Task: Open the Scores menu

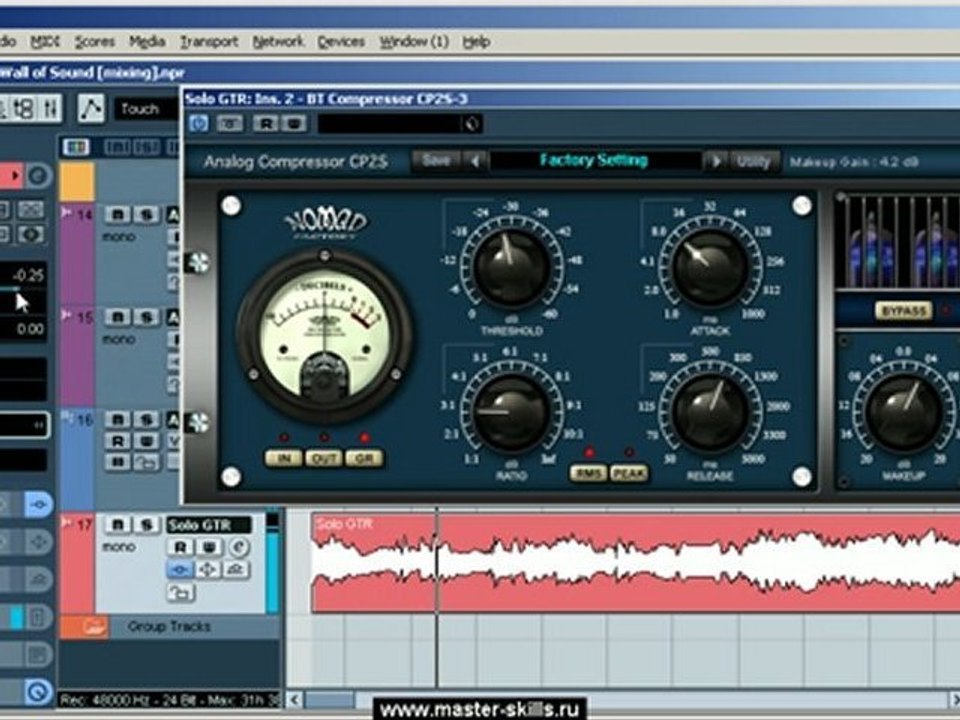Action: coord(95,42)
